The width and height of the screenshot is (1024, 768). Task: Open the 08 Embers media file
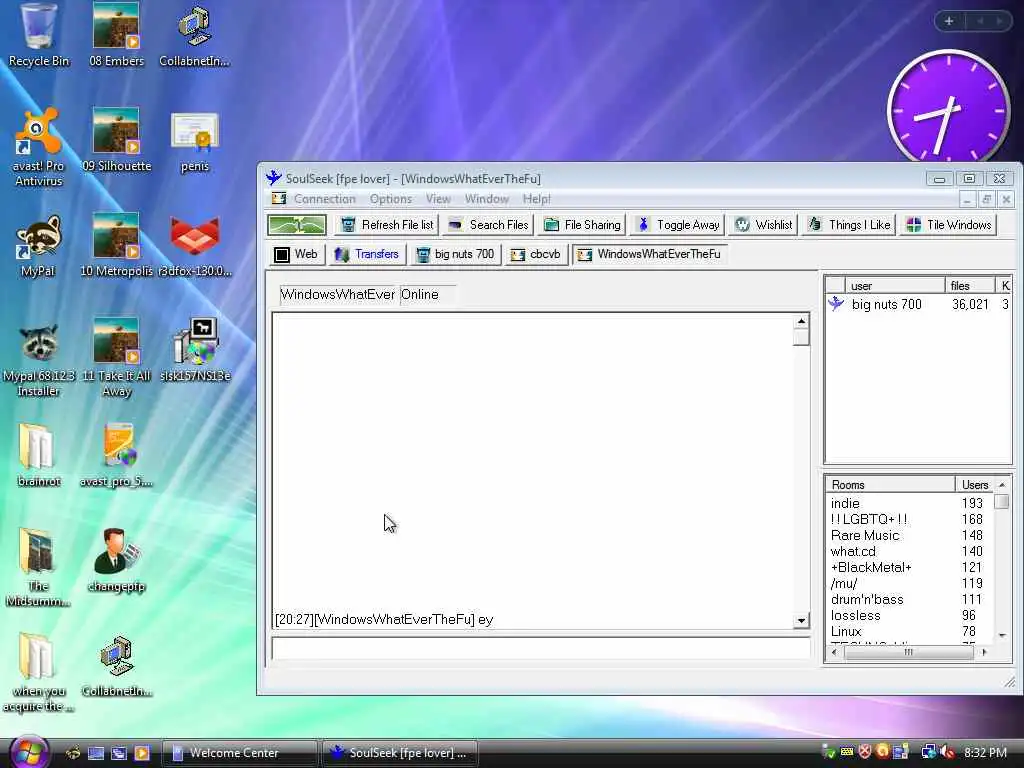[116, 34]
